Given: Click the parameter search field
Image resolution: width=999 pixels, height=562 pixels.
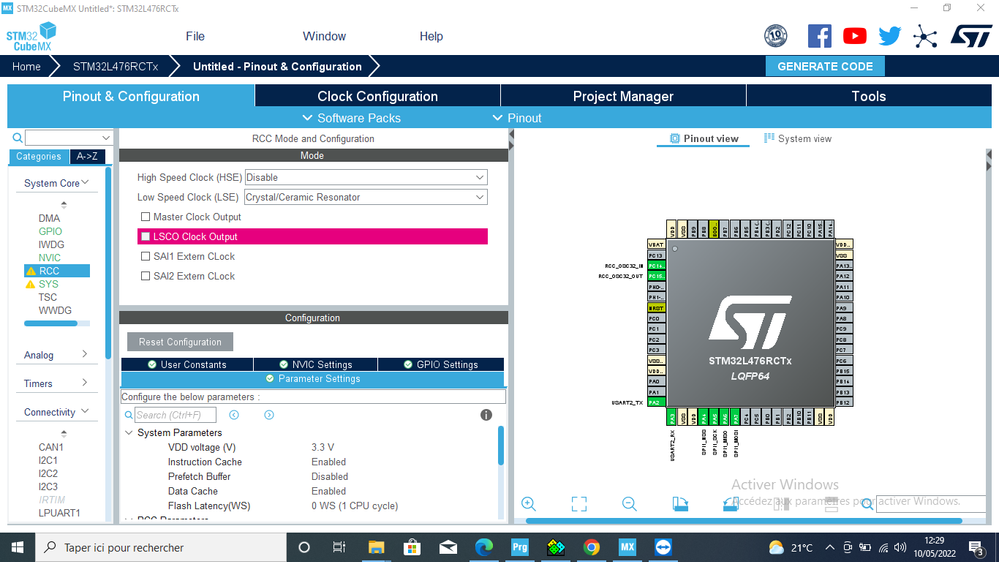Looking at the screenshot, I should [175, 415].
